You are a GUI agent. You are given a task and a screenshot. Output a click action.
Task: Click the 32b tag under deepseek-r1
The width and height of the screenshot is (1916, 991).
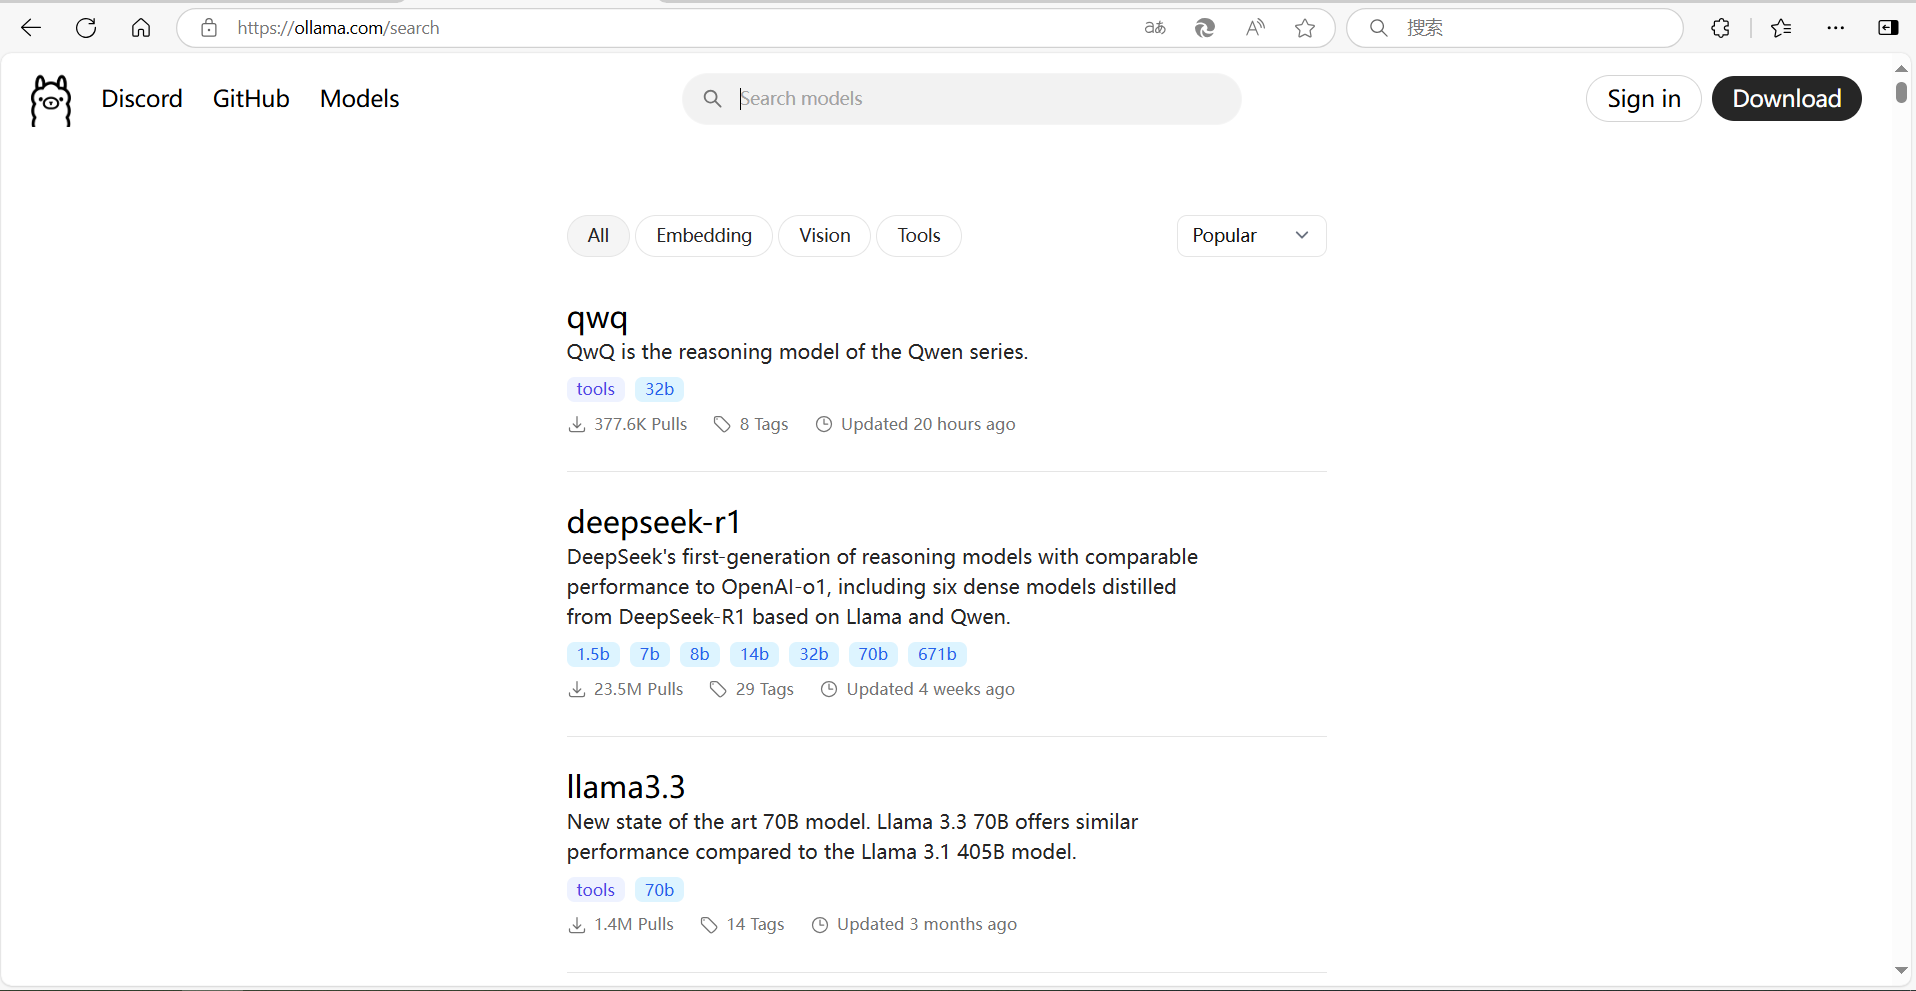(814, 654)
